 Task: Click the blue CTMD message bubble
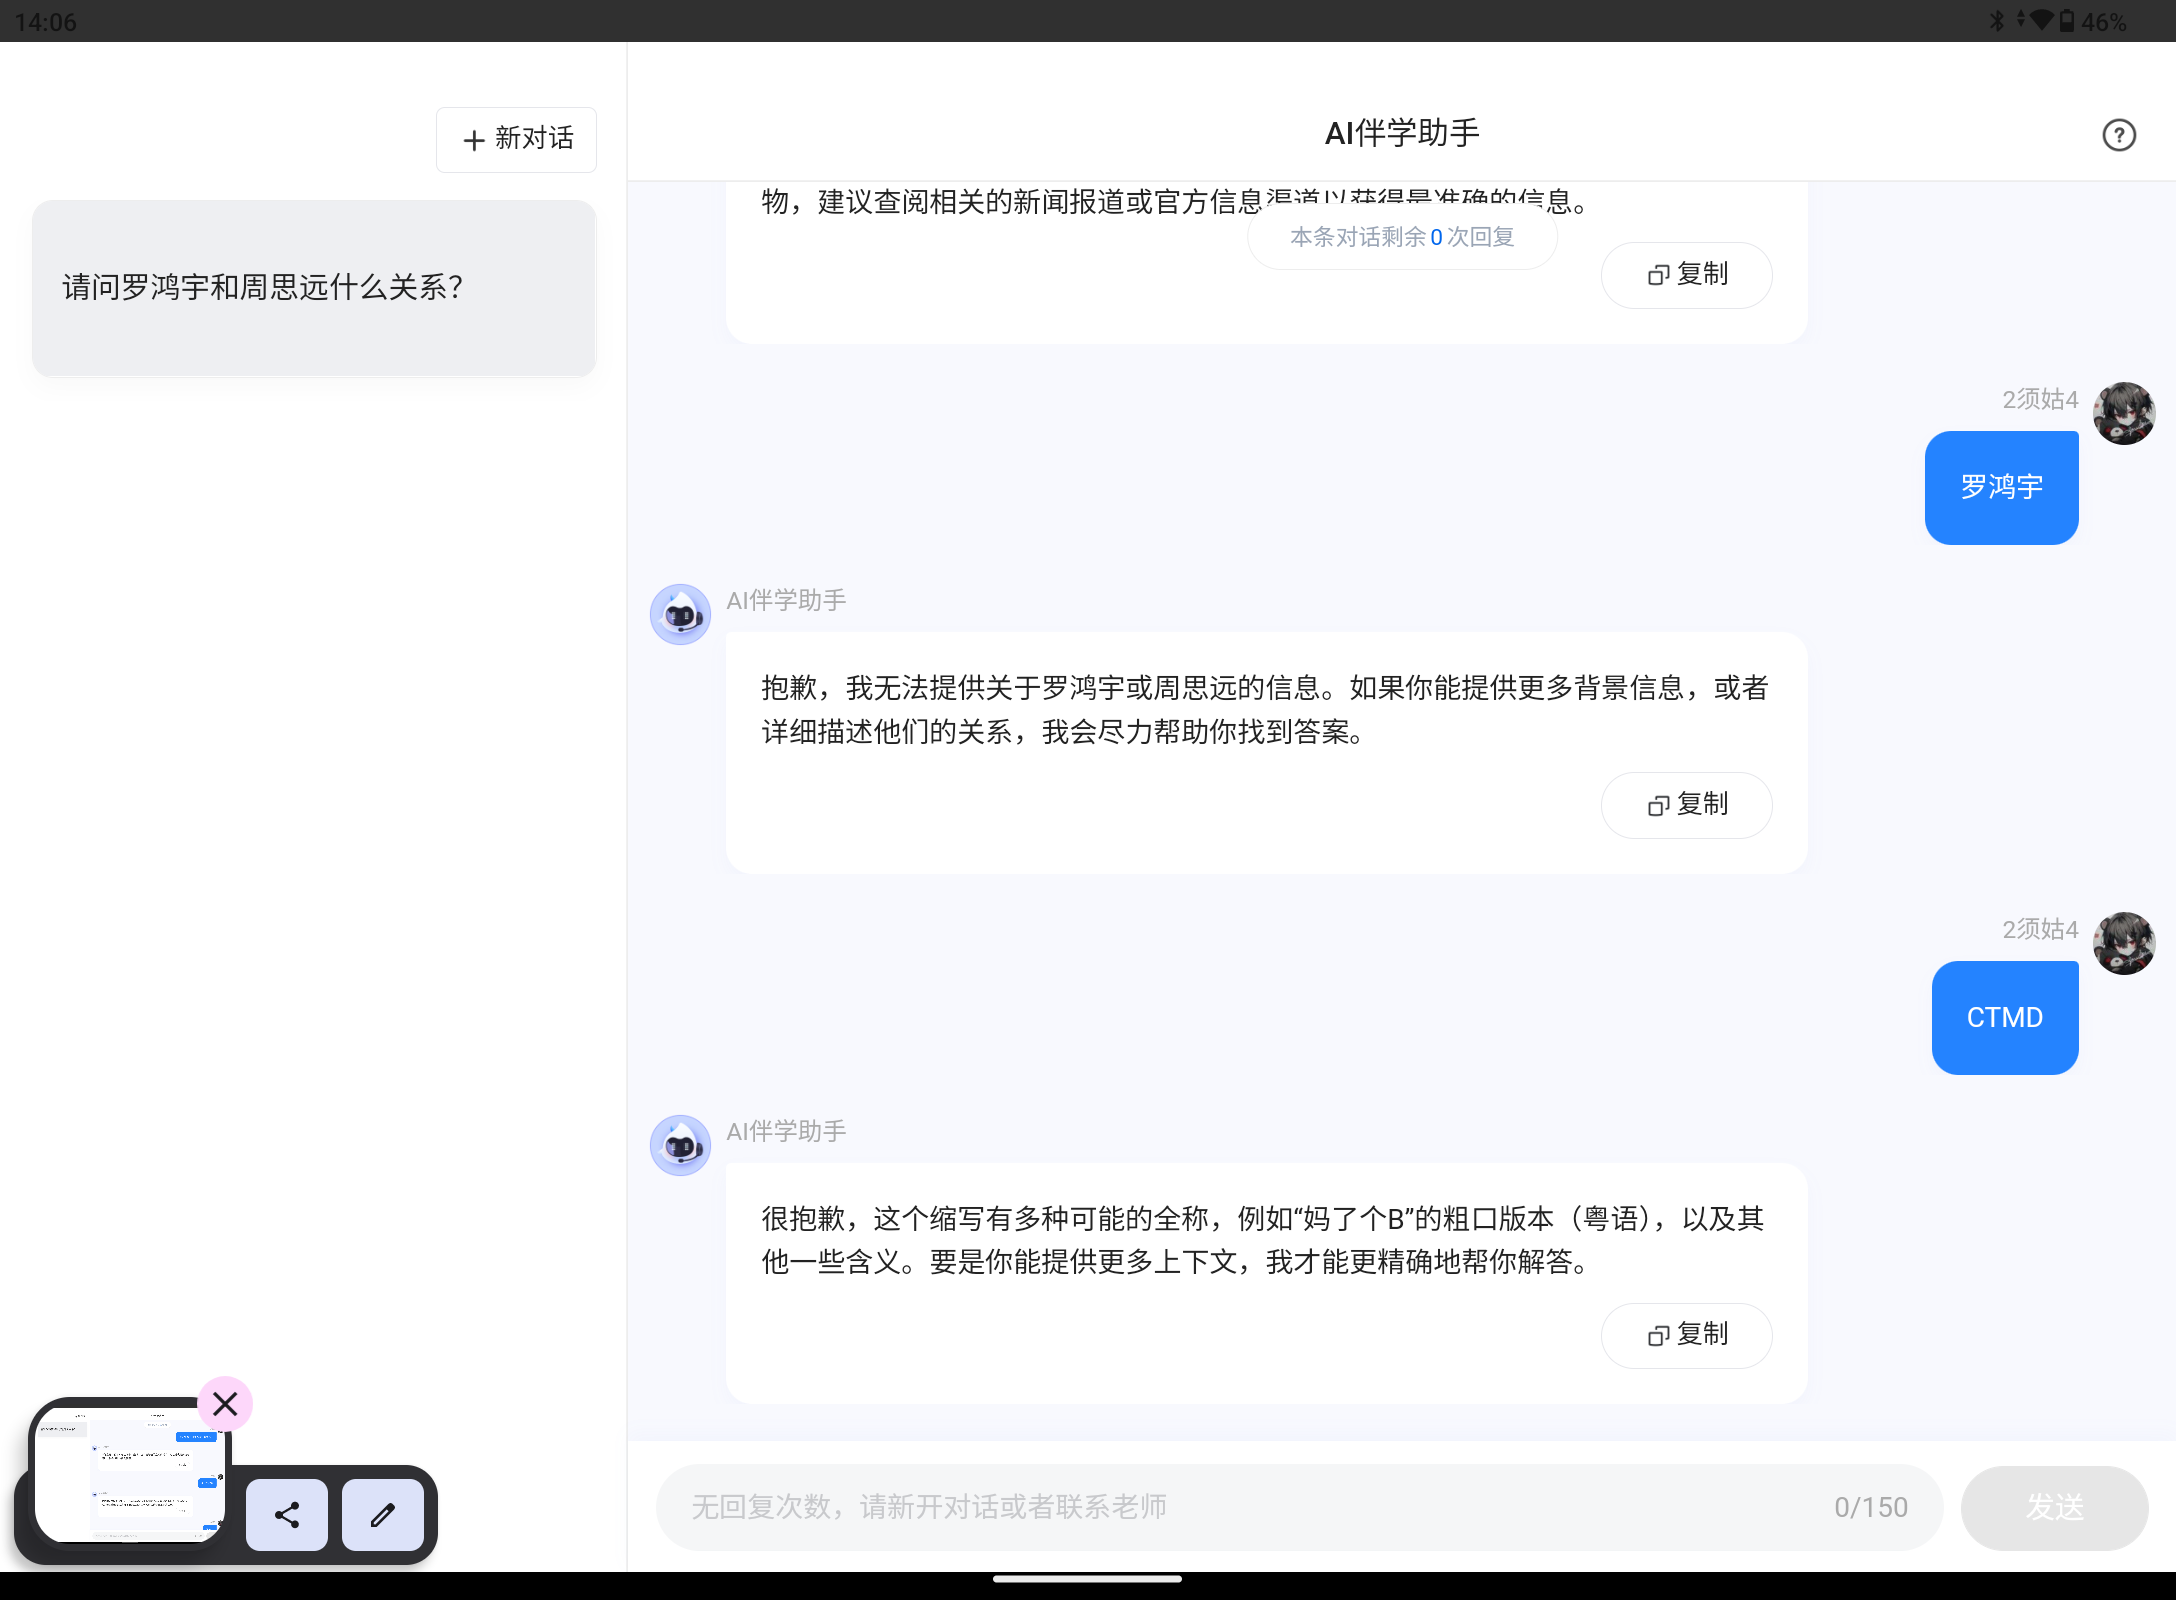point(2004,1018)
